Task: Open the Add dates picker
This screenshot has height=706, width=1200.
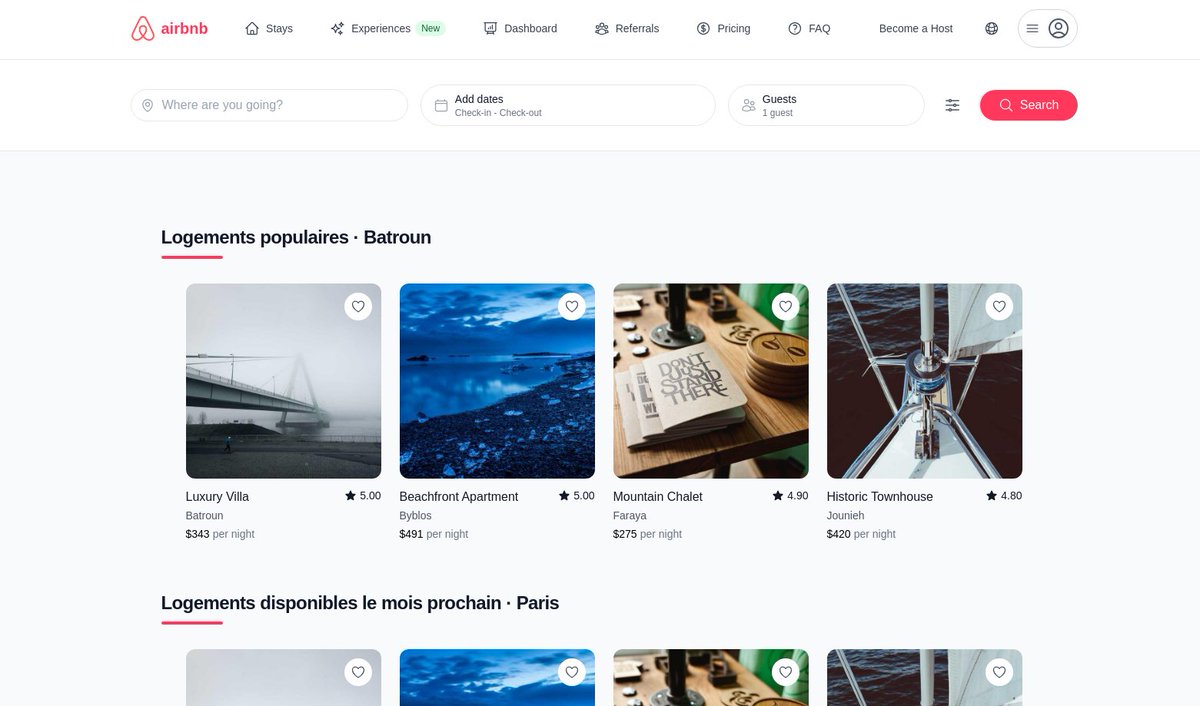Action: [568, 105]
